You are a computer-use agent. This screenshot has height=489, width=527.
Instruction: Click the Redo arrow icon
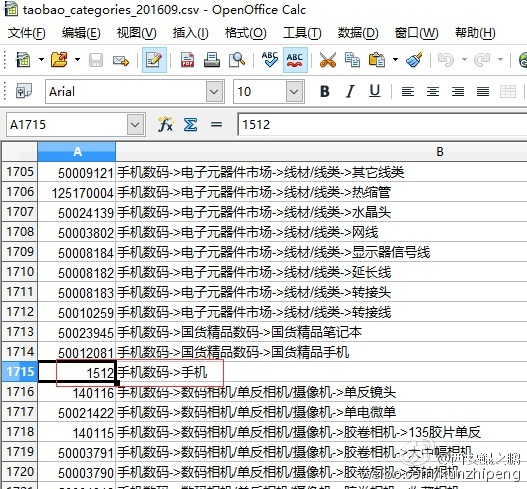point(482,60)
